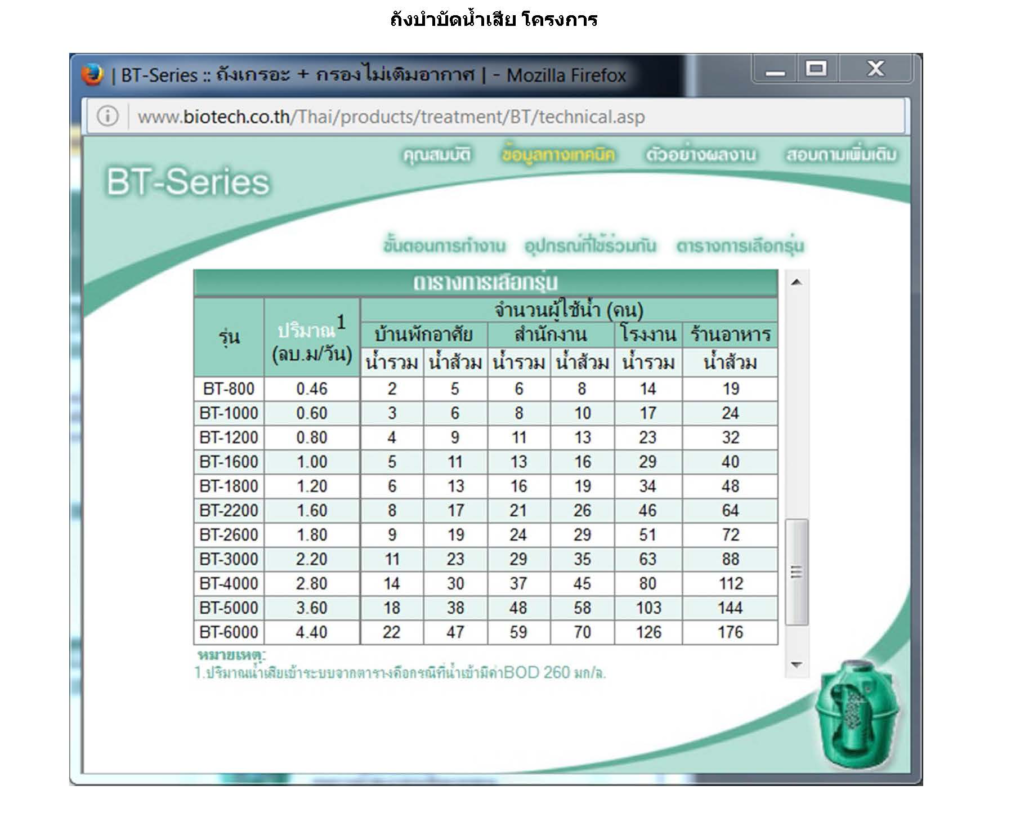Click the scroll down arrow beside table
The width and height of the screenshot is (1024, 817).
(x=796, y=665)
